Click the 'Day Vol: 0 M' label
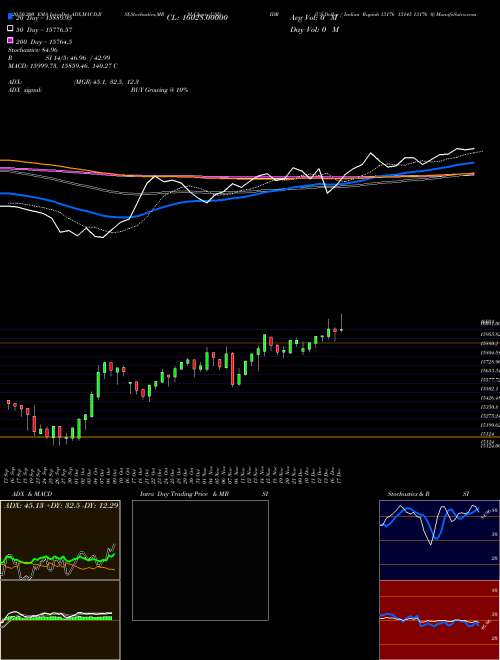This screenshot has width=500, height=660. click(314, 29)
